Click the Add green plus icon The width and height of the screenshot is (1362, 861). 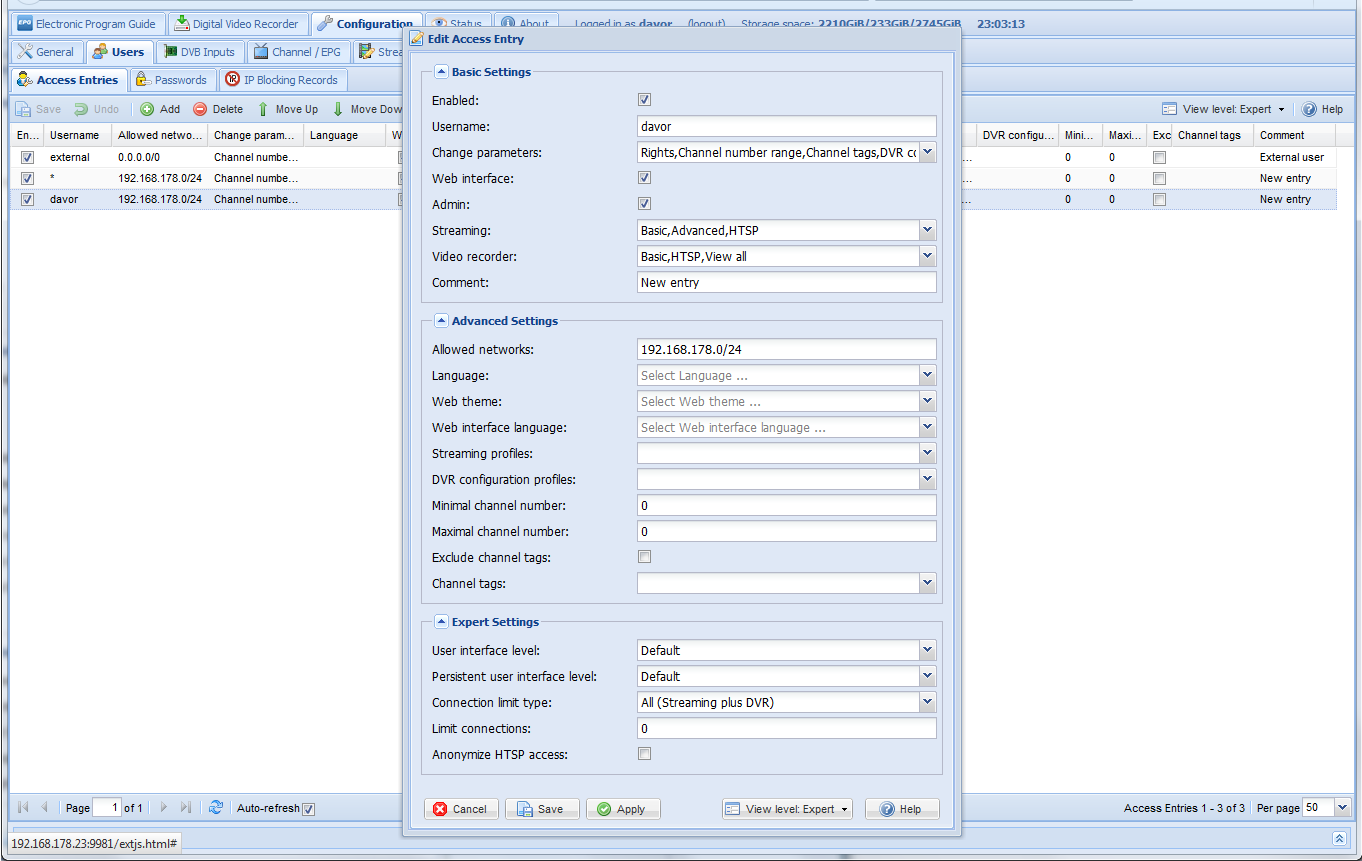point(147,109)
